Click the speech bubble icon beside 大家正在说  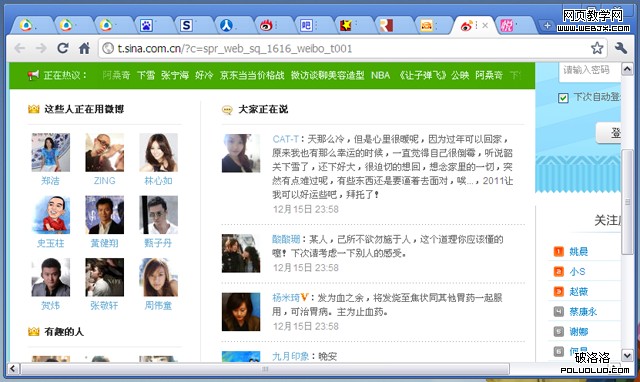(x=227, y=109)
